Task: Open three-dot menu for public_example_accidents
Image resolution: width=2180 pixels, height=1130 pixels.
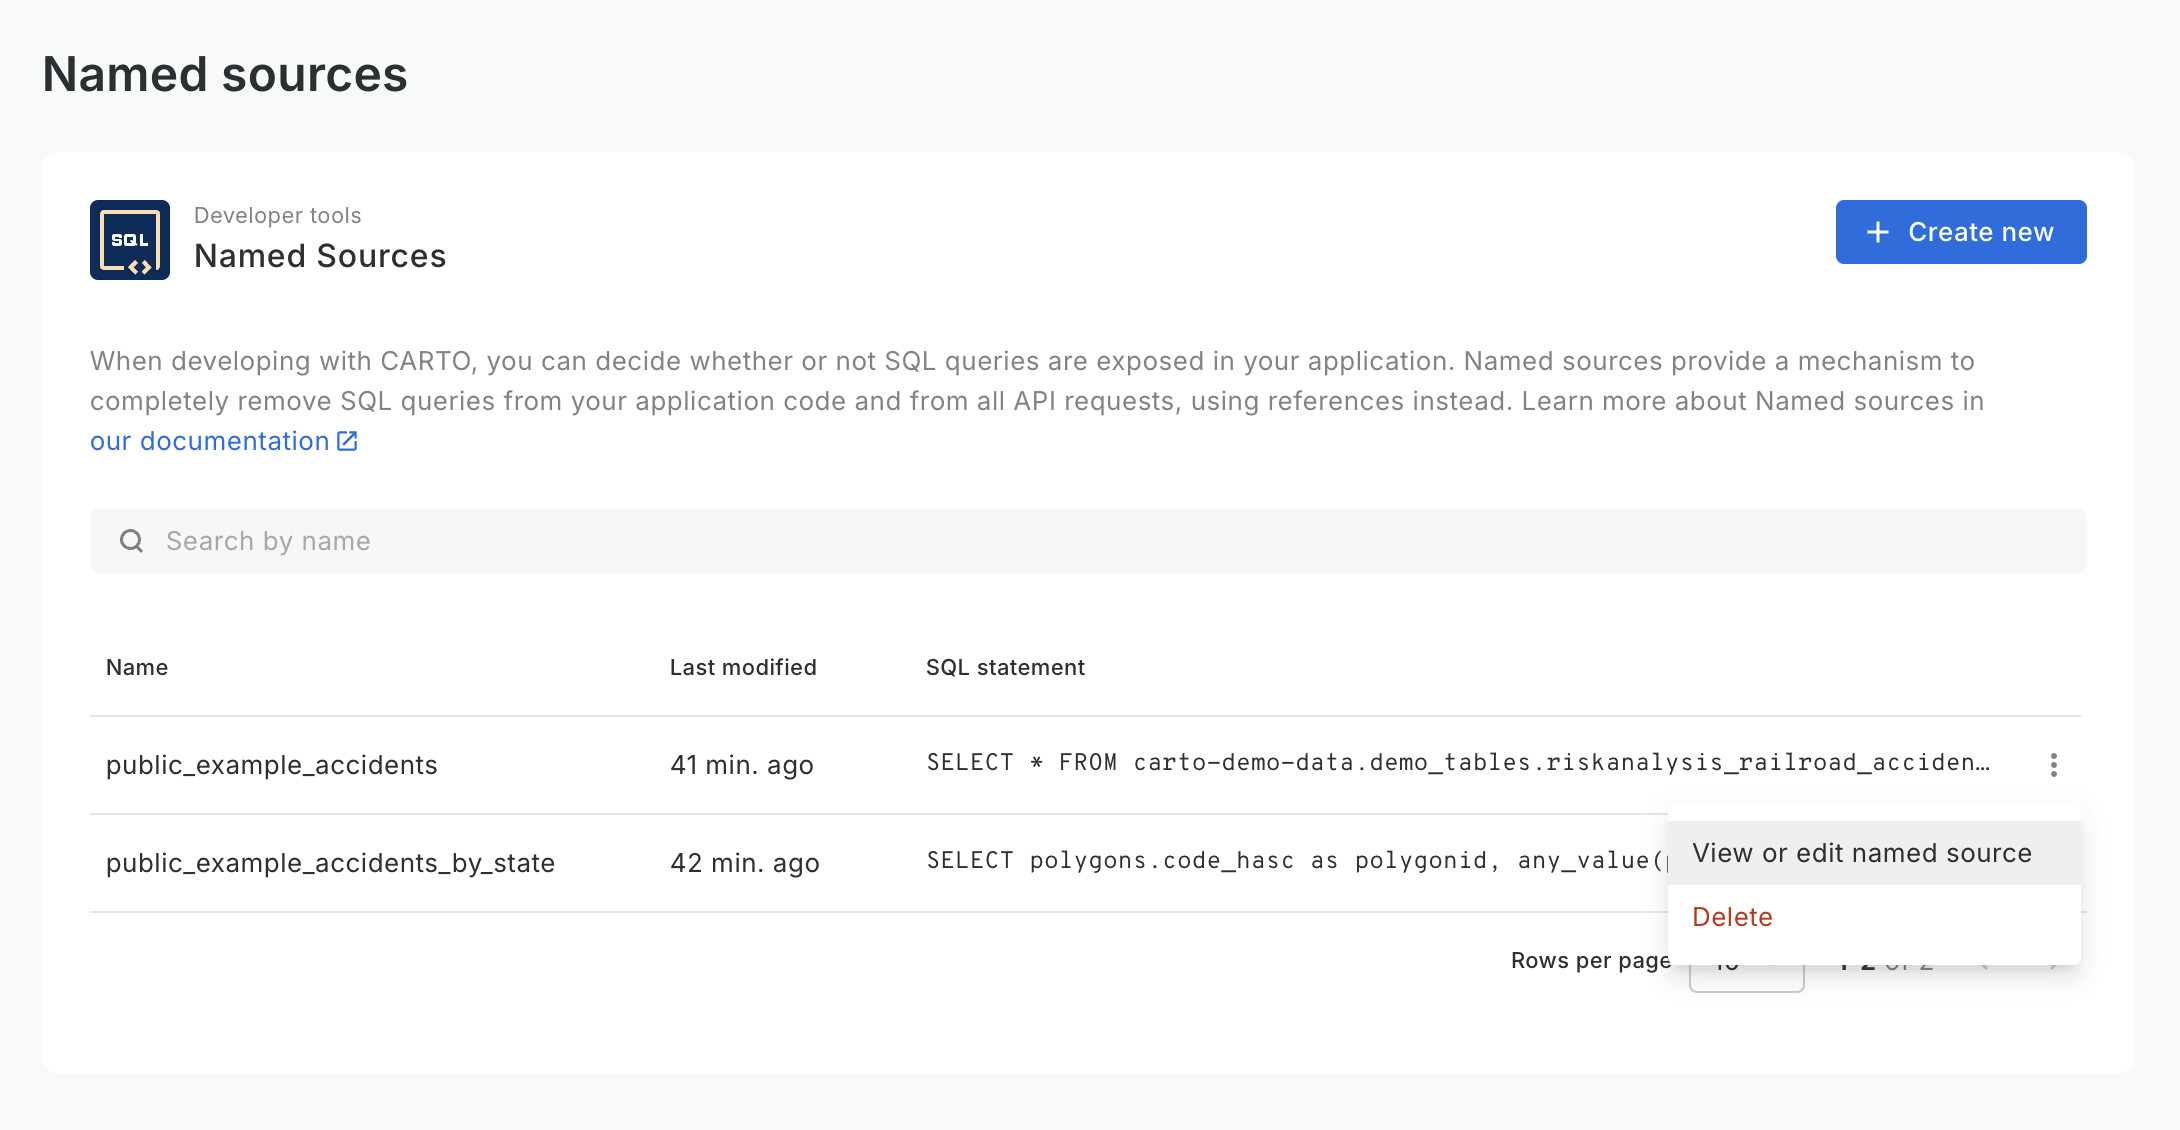Action: click(x=2053, y=765)
